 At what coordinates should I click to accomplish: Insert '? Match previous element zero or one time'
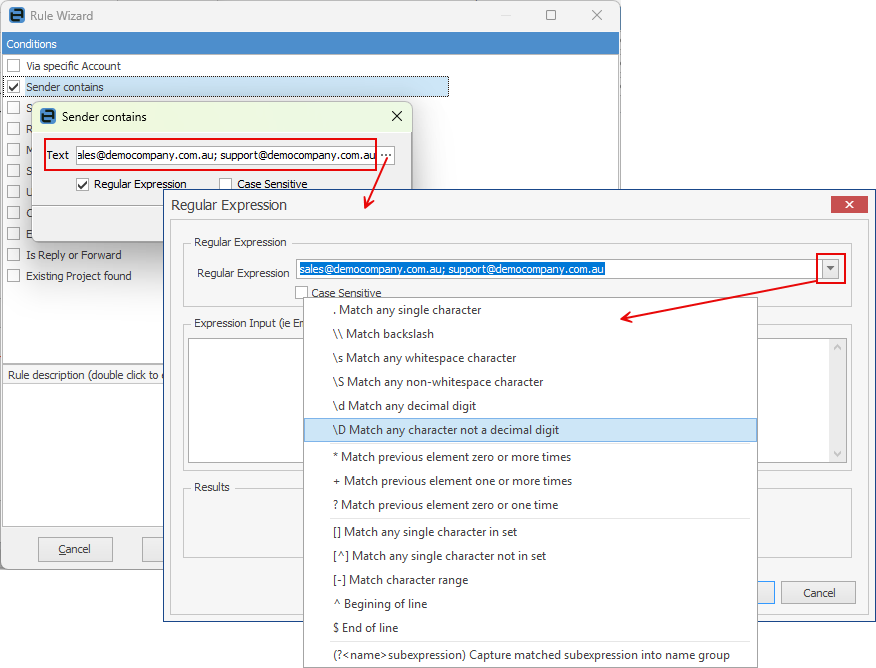pos(530,505)
